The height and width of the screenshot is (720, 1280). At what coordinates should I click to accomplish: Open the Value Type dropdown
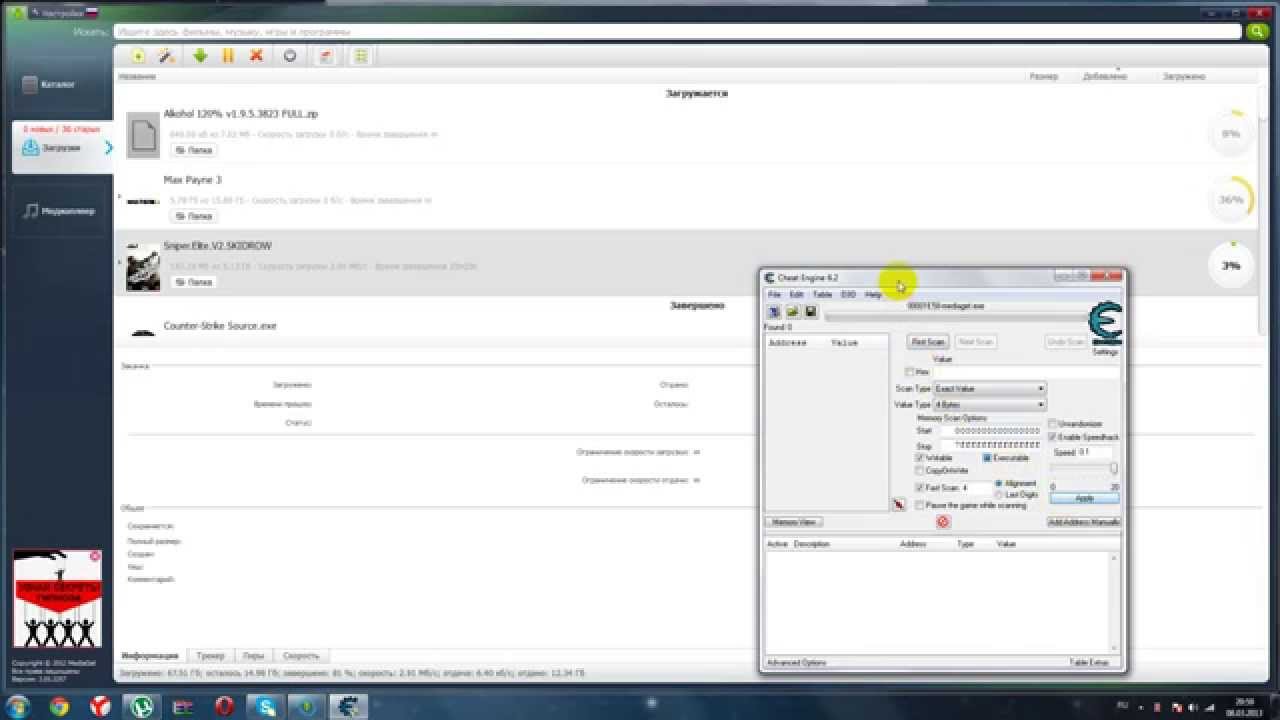(x=989, y=405)
